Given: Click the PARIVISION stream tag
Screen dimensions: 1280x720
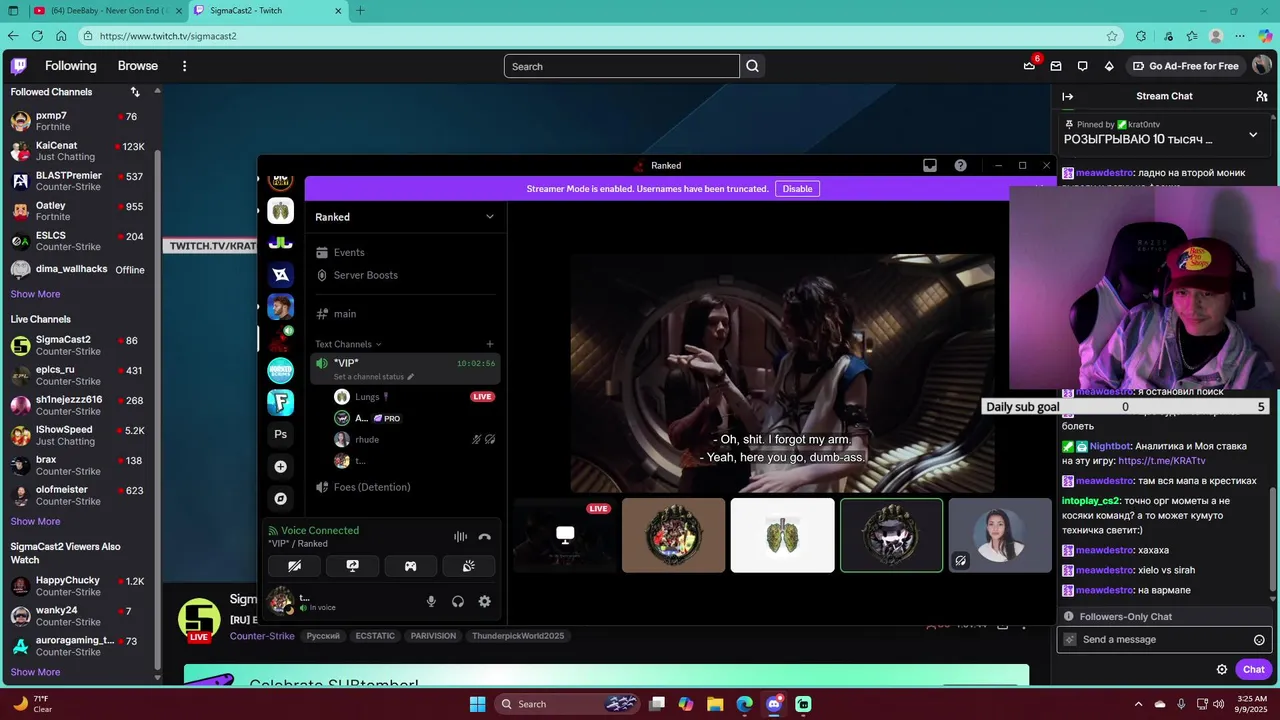Looking at the screenshot, I should click(433, 636).
